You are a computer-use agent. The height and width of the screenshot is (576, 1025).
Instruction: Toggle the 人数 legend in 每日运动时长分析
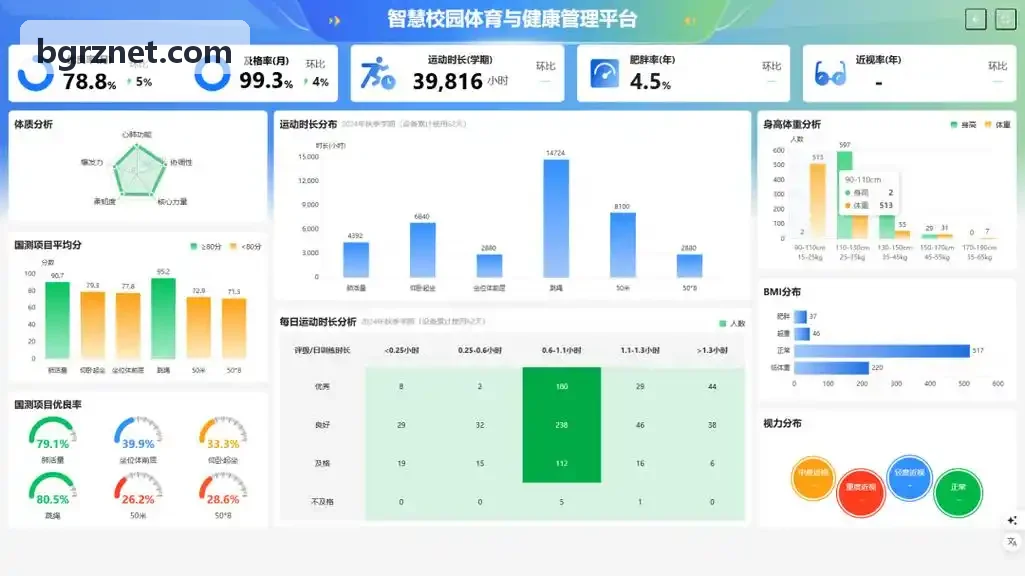pyautogui.click(x=732, y=324)
